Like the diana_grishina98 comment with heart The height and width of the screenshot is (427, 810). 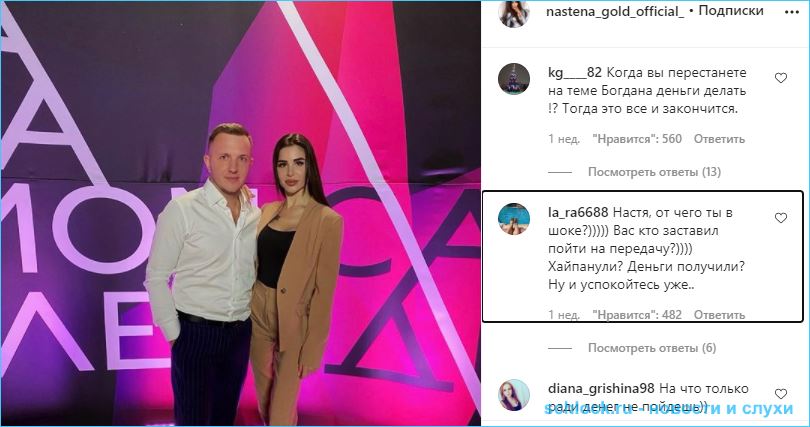click(781, 394)
